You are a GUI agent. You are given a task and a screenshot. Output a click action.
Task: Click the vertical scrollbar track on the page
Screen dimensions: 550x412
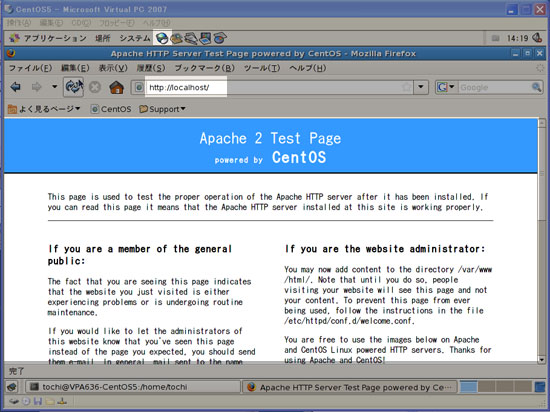[x=542, y=288]
